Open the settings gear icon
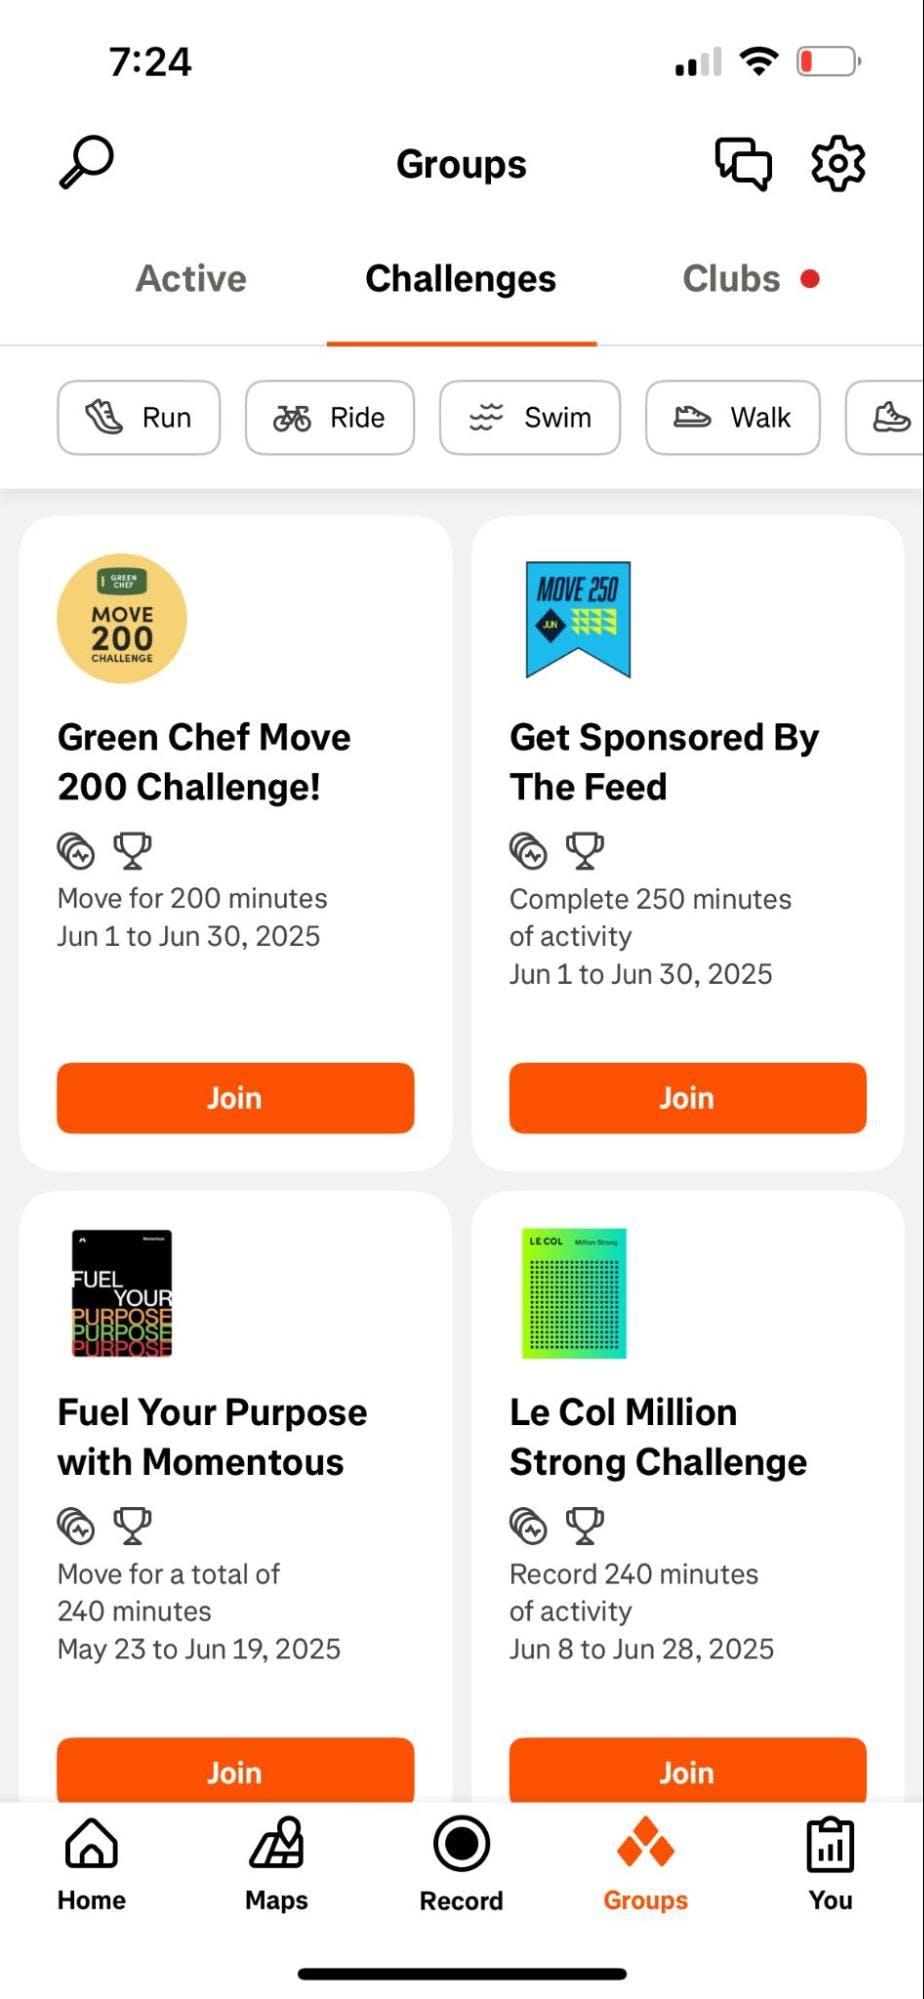Screen dimensions: 924x1999 pyautogui.click(x=837, y=163)
